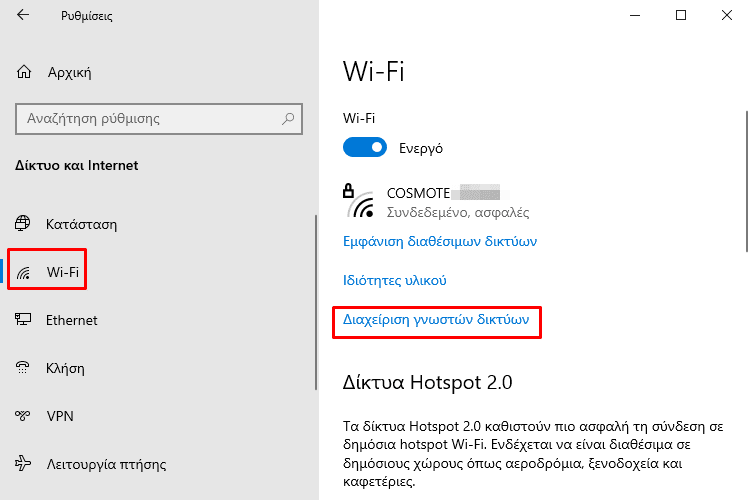Screen dimensions: 750x500
Task: Open Διαχείριση γνωστών δικτύων link
Action: point(436,319)
